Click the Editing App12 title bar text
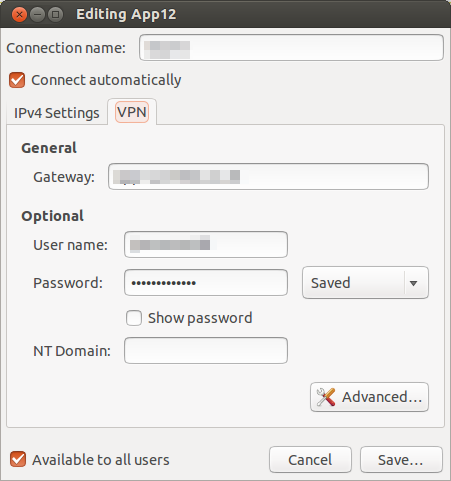This screenshot has width=451, height=481. [x=126, y=14]
